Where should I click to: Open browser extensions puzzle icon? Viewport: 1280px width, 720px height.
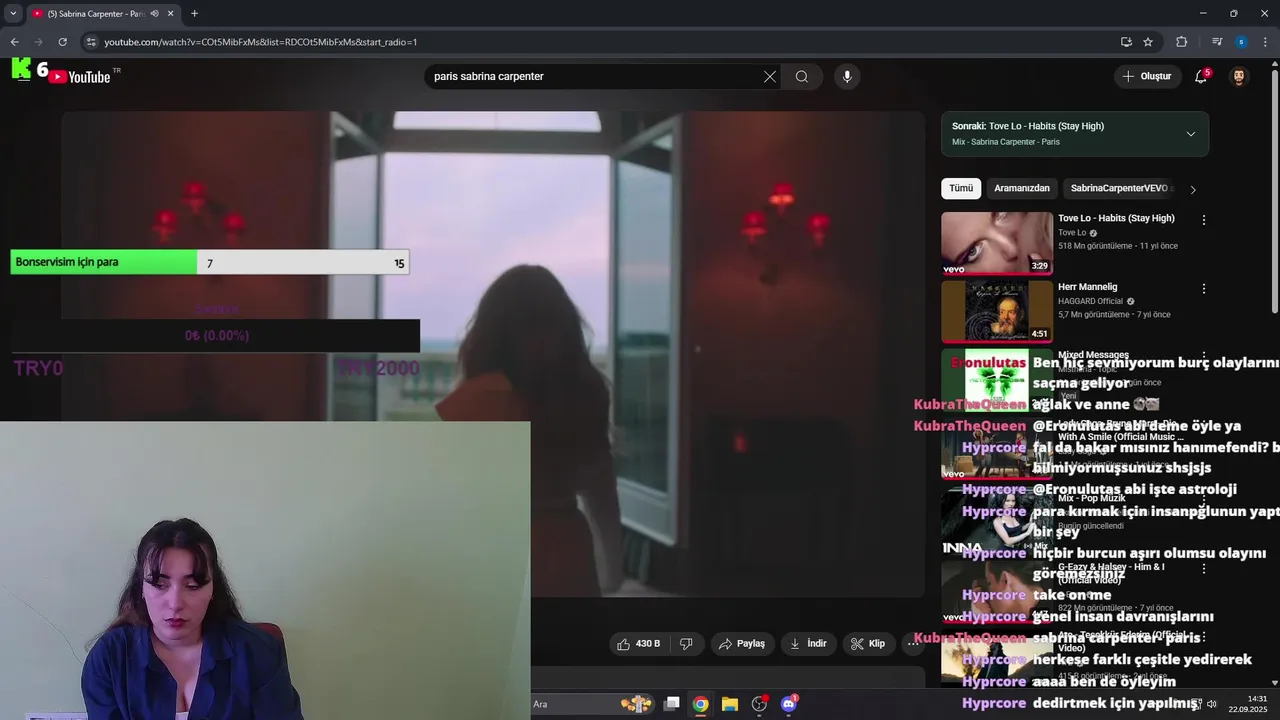click(1181, 42)
